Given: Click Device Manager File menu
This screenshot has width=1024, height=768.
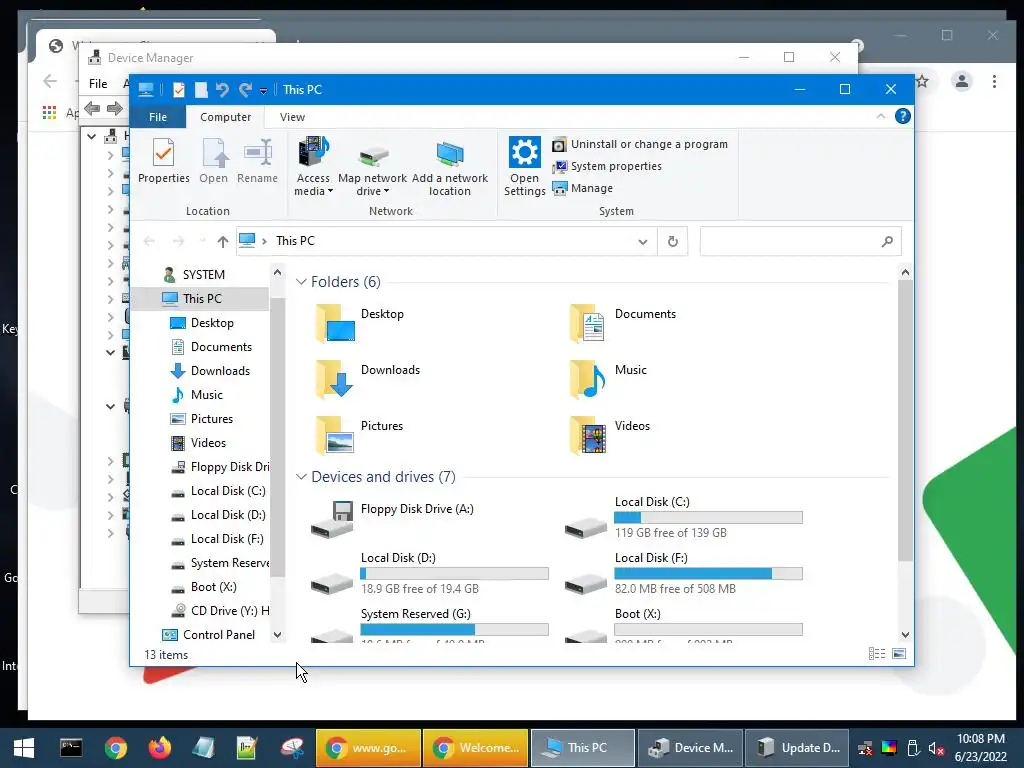Looking at the screenshot, I should (98, 84).
